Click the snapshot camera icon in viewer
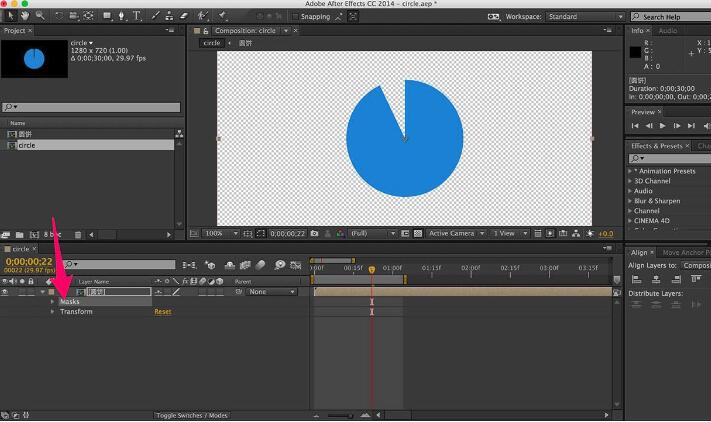711x422 pixels. pos(315,233)
